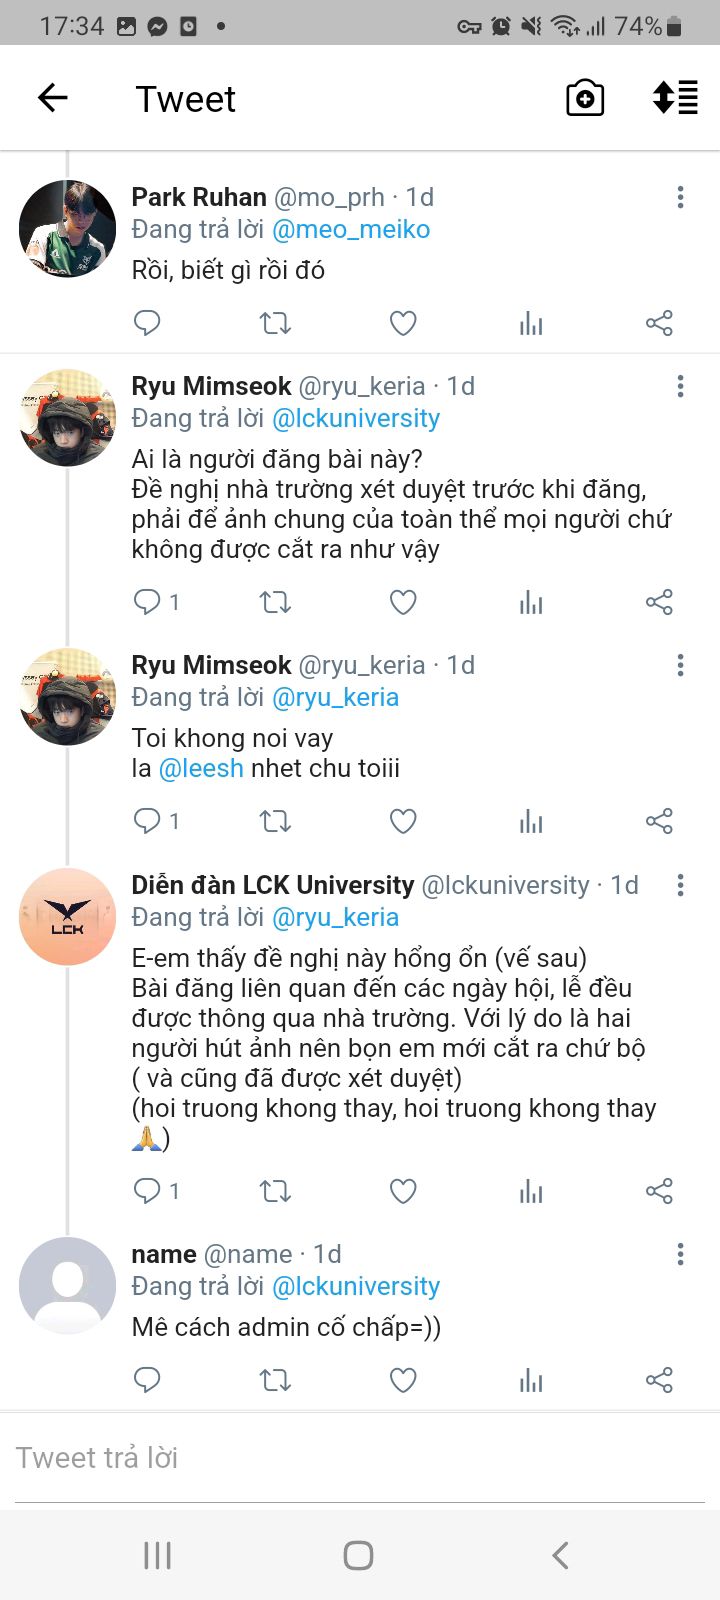This screenshot has width=720, height=1600.
Task: Retweet Park Ruhan's reply
Action: [275, 323]
